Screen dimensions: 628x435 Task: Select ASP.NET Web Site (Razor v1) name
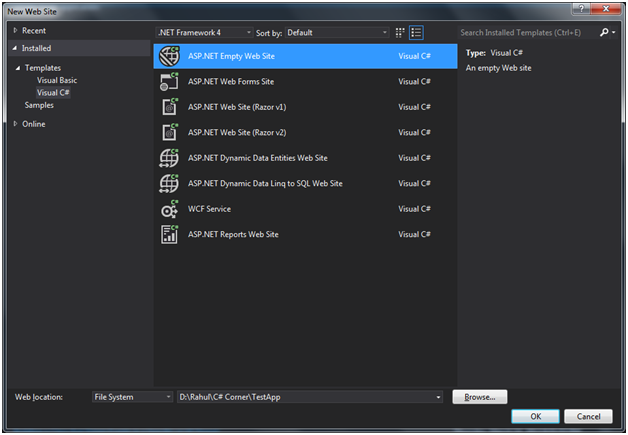tap(237, 107)
